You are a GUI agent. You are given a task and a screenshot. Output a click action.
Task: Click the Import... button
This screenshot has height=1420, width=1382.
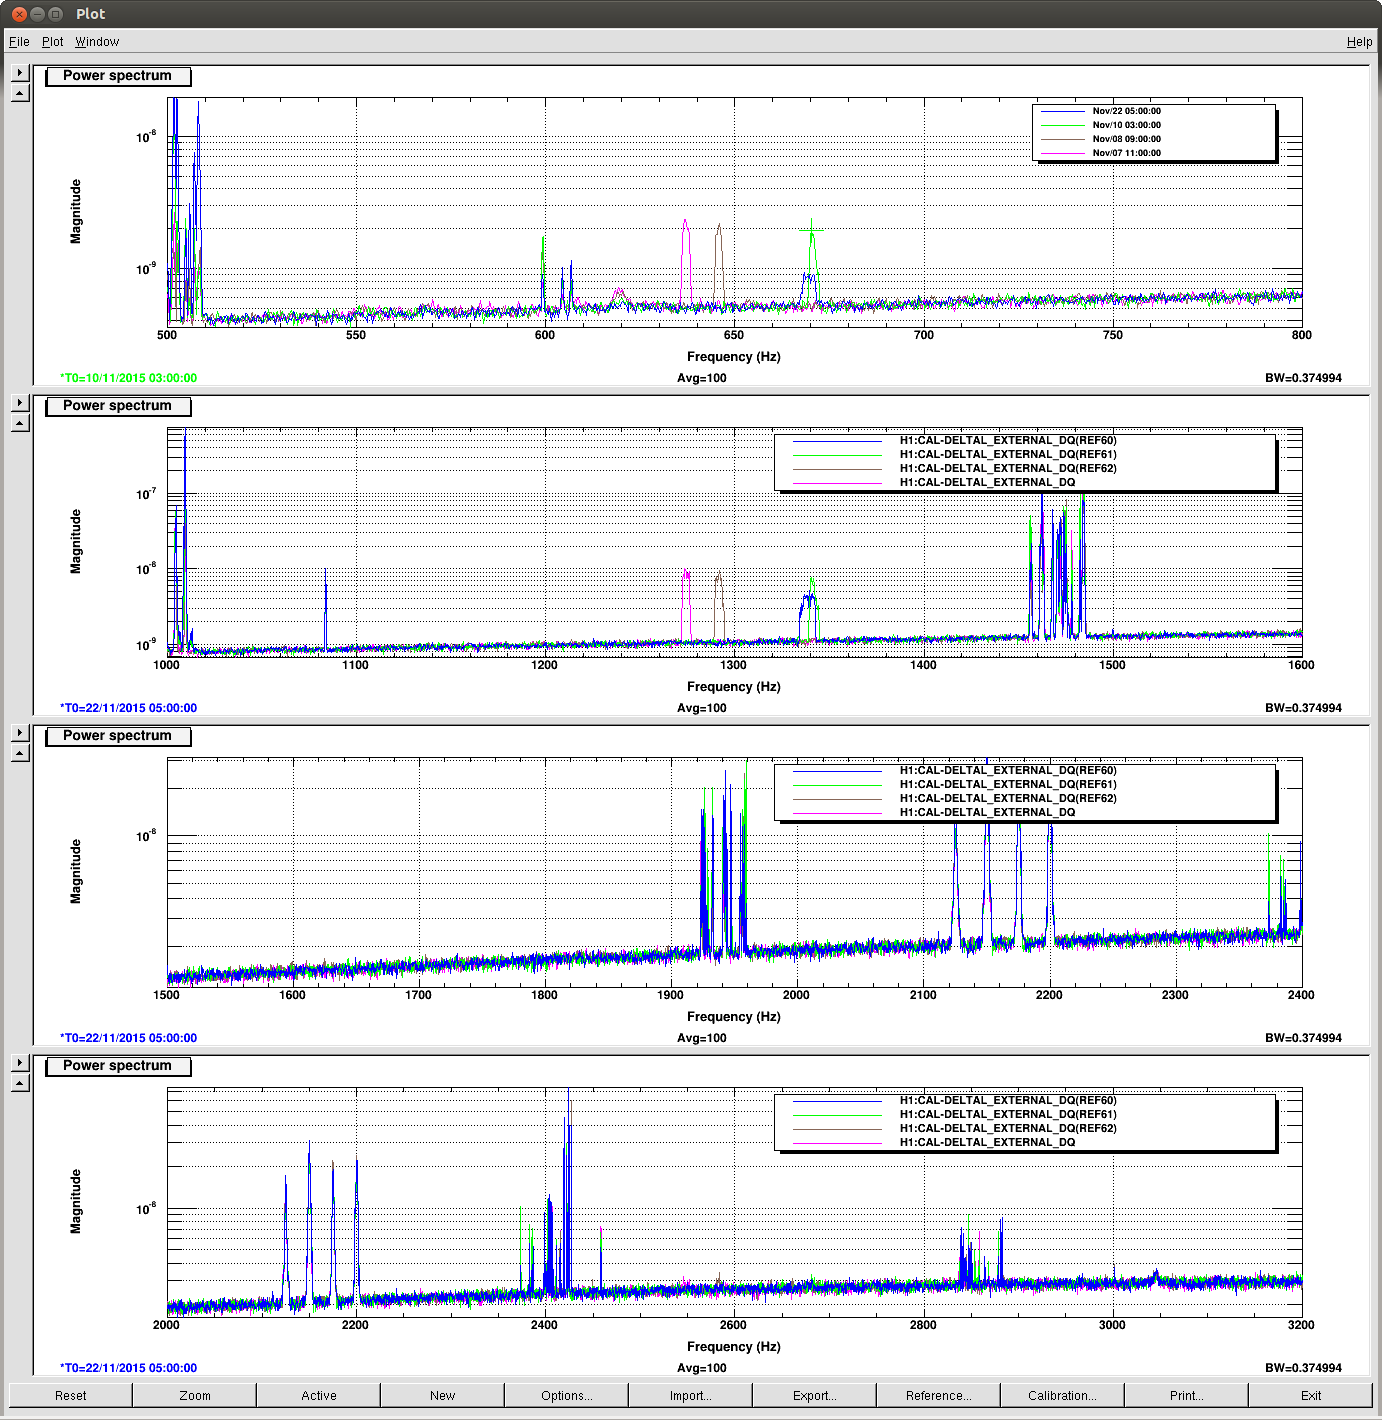(691, 1395)
